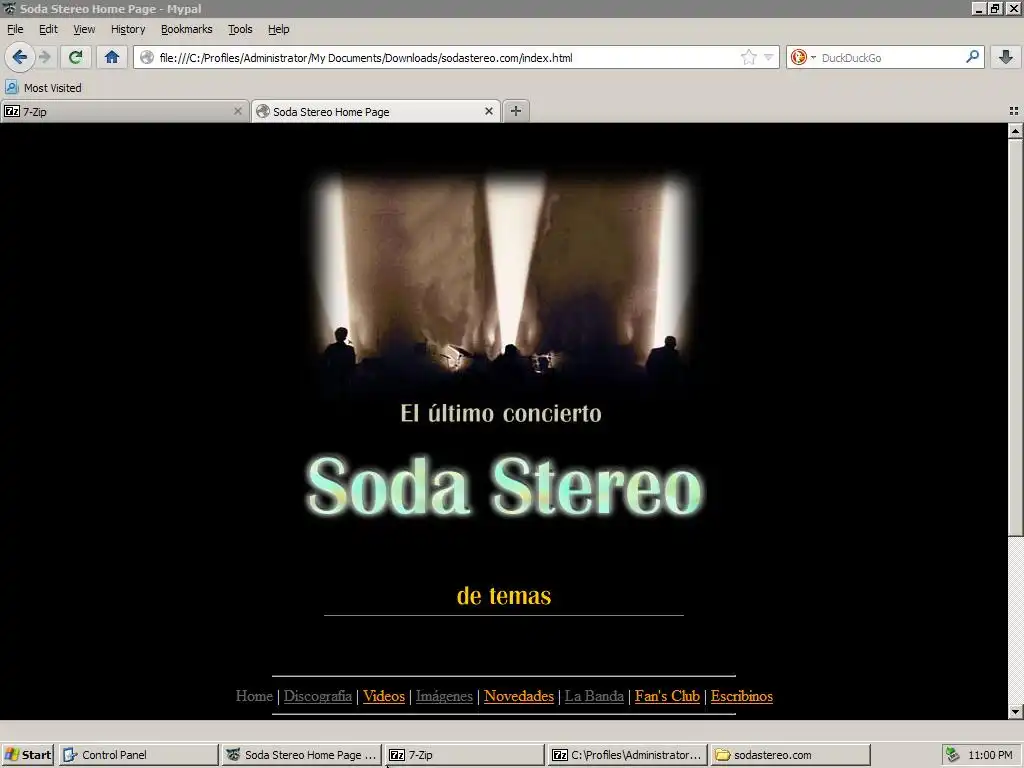
Task: Open the Escribinos link
Action: (x=741, y=696)
